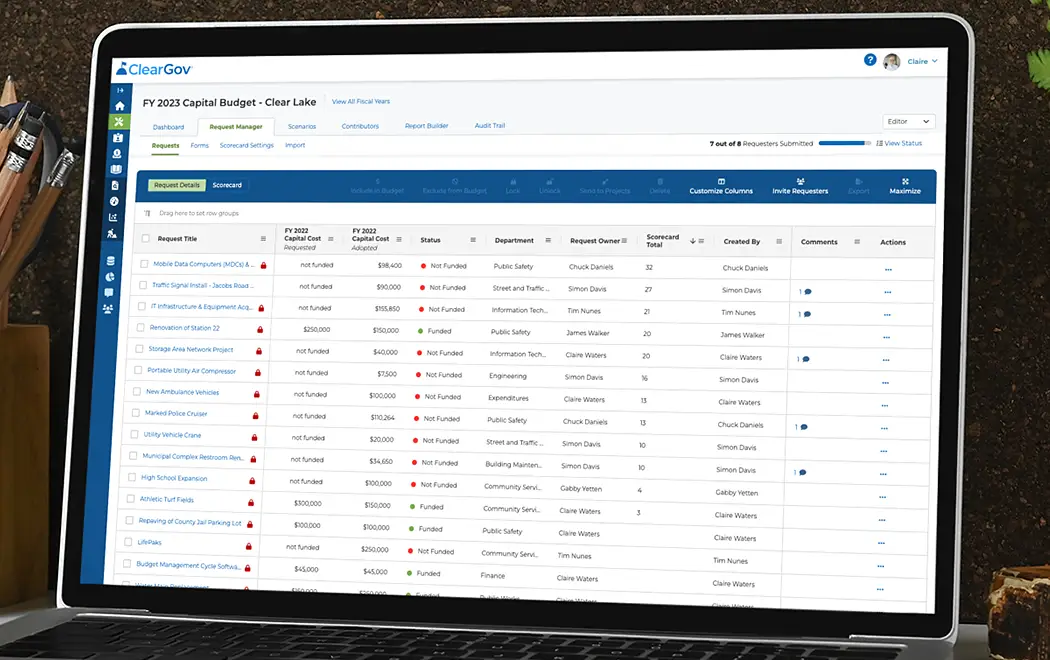Open Request Title column menu icon
The image size is (1050, 660).
tap(263, 239)
